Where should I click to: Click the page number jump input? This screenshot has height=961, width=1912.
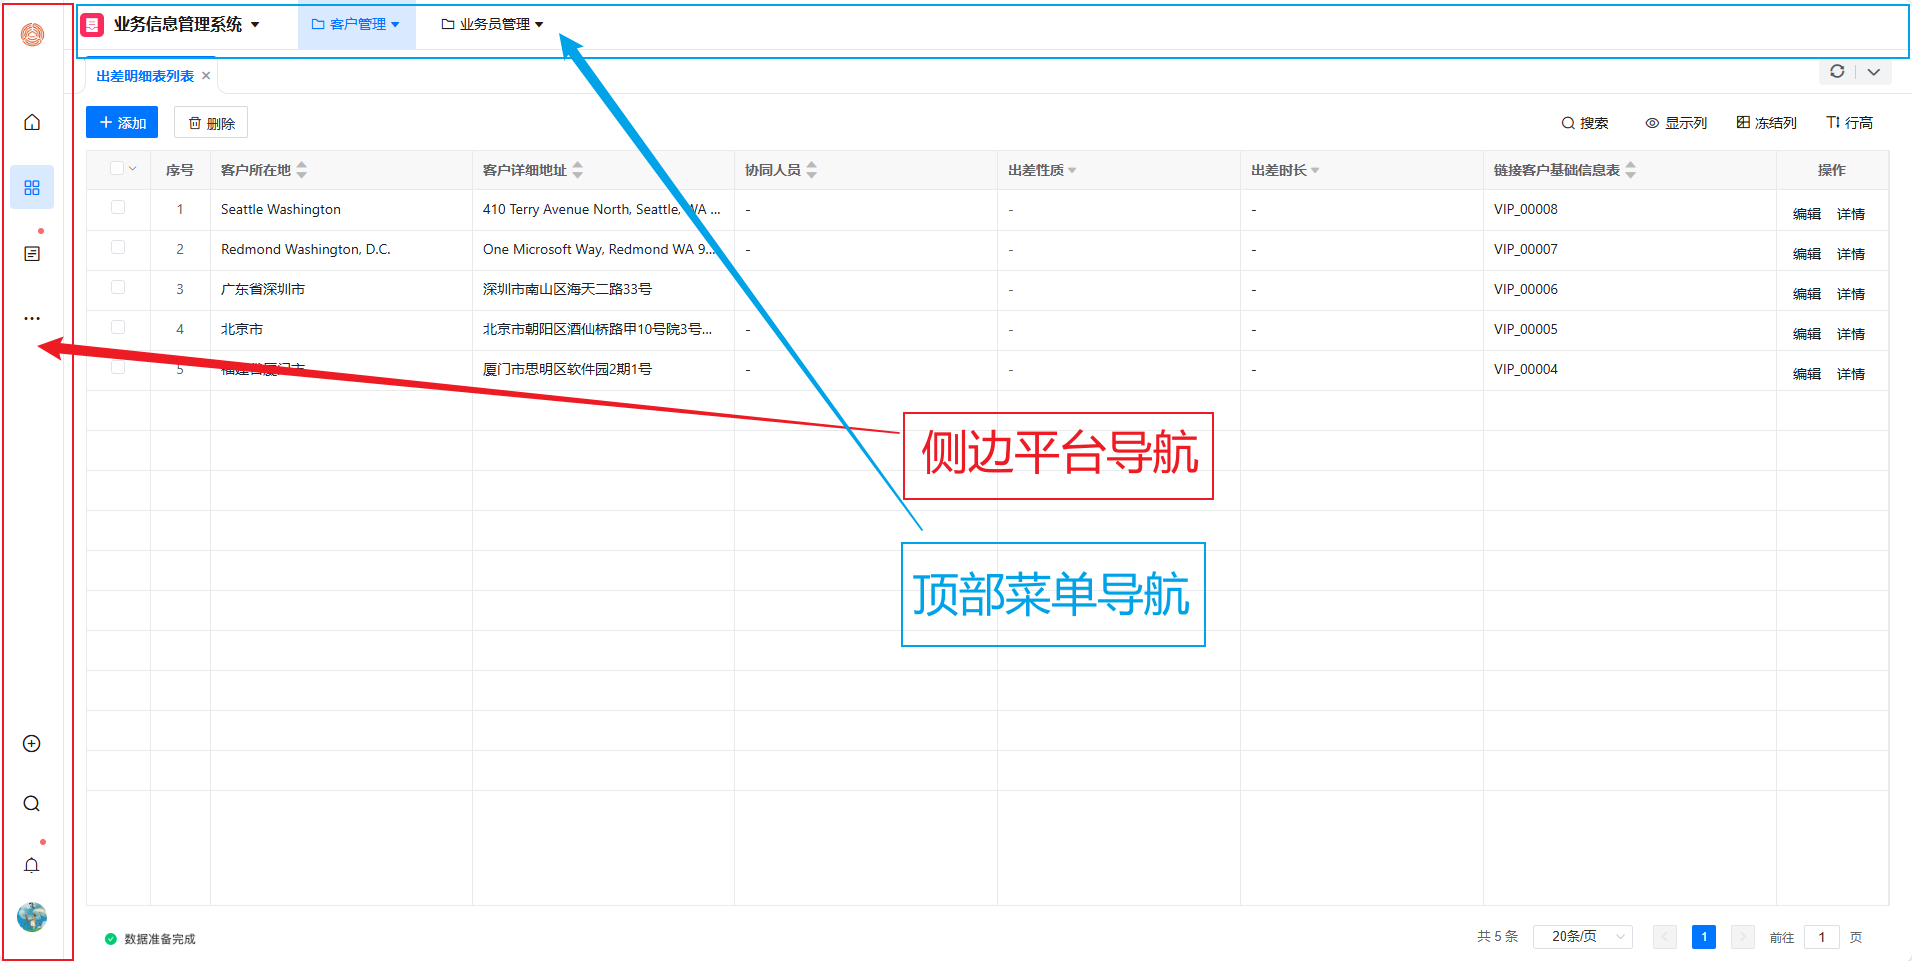[1822, 937]
